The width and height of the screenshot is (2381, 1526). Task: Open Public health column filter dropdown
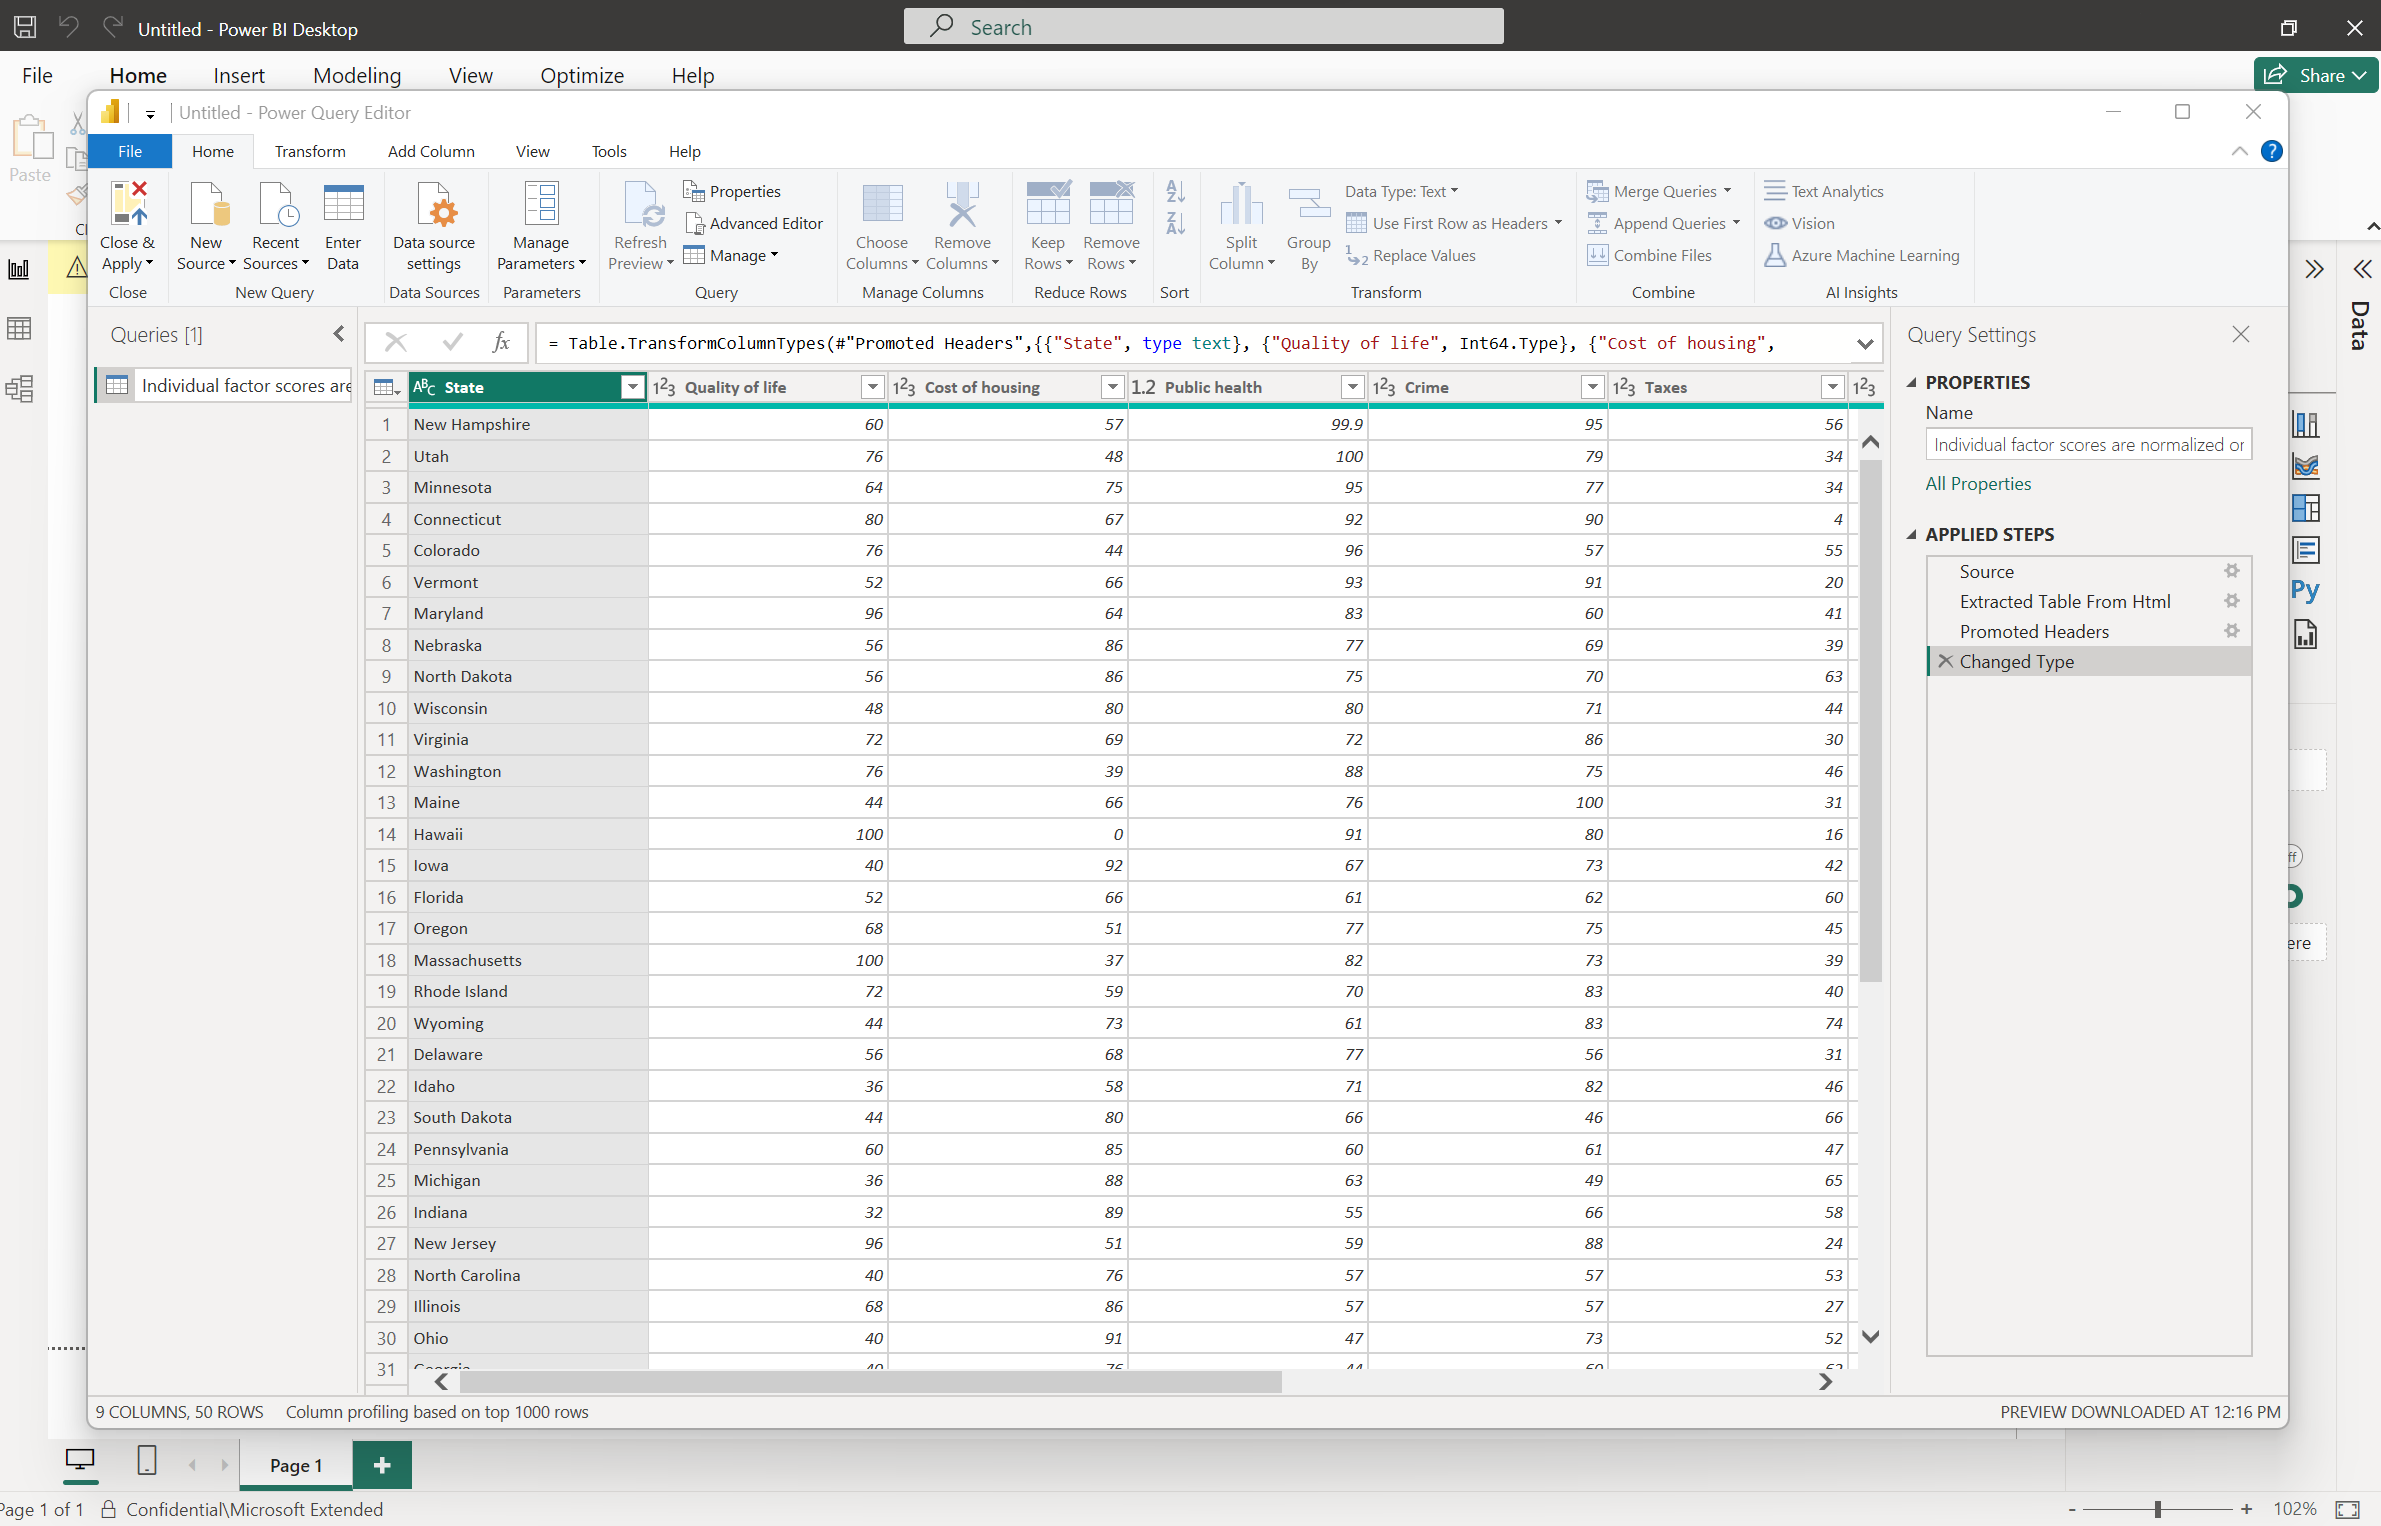[1352, 387]
